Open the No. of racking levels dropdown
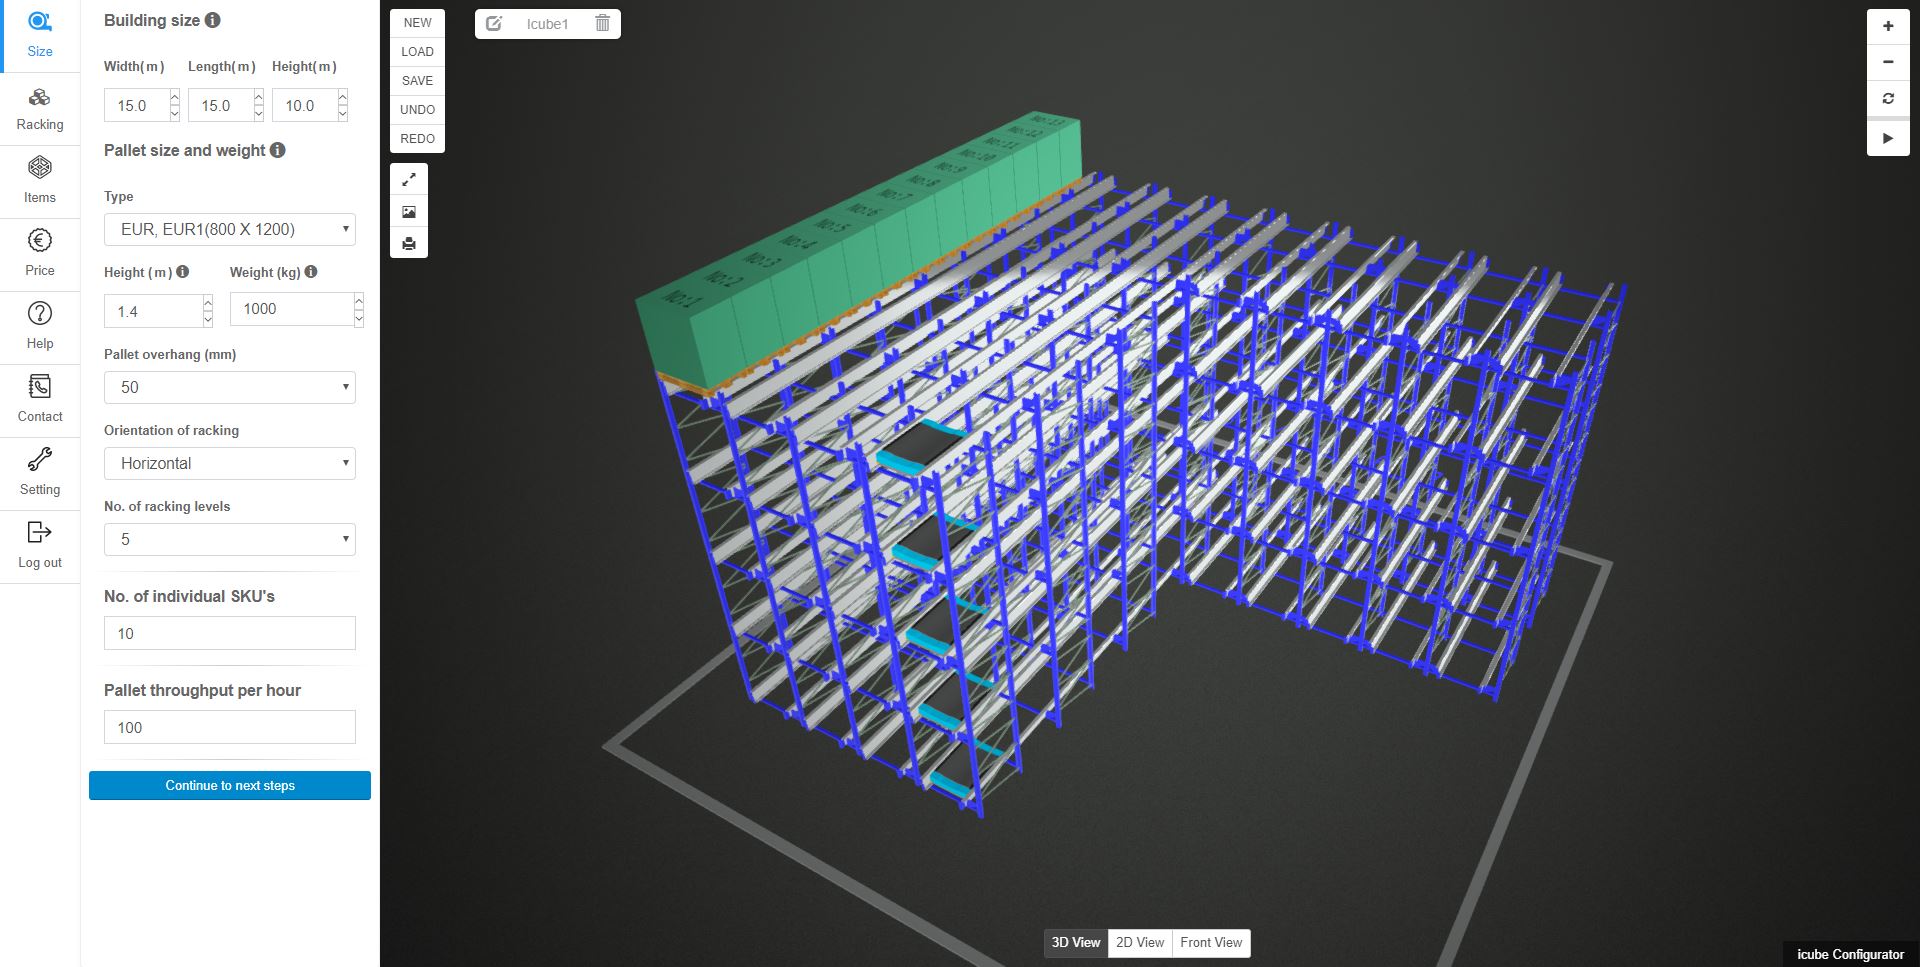The width and height of the screenshot is (1920, 967). click(x=229, y=539)
